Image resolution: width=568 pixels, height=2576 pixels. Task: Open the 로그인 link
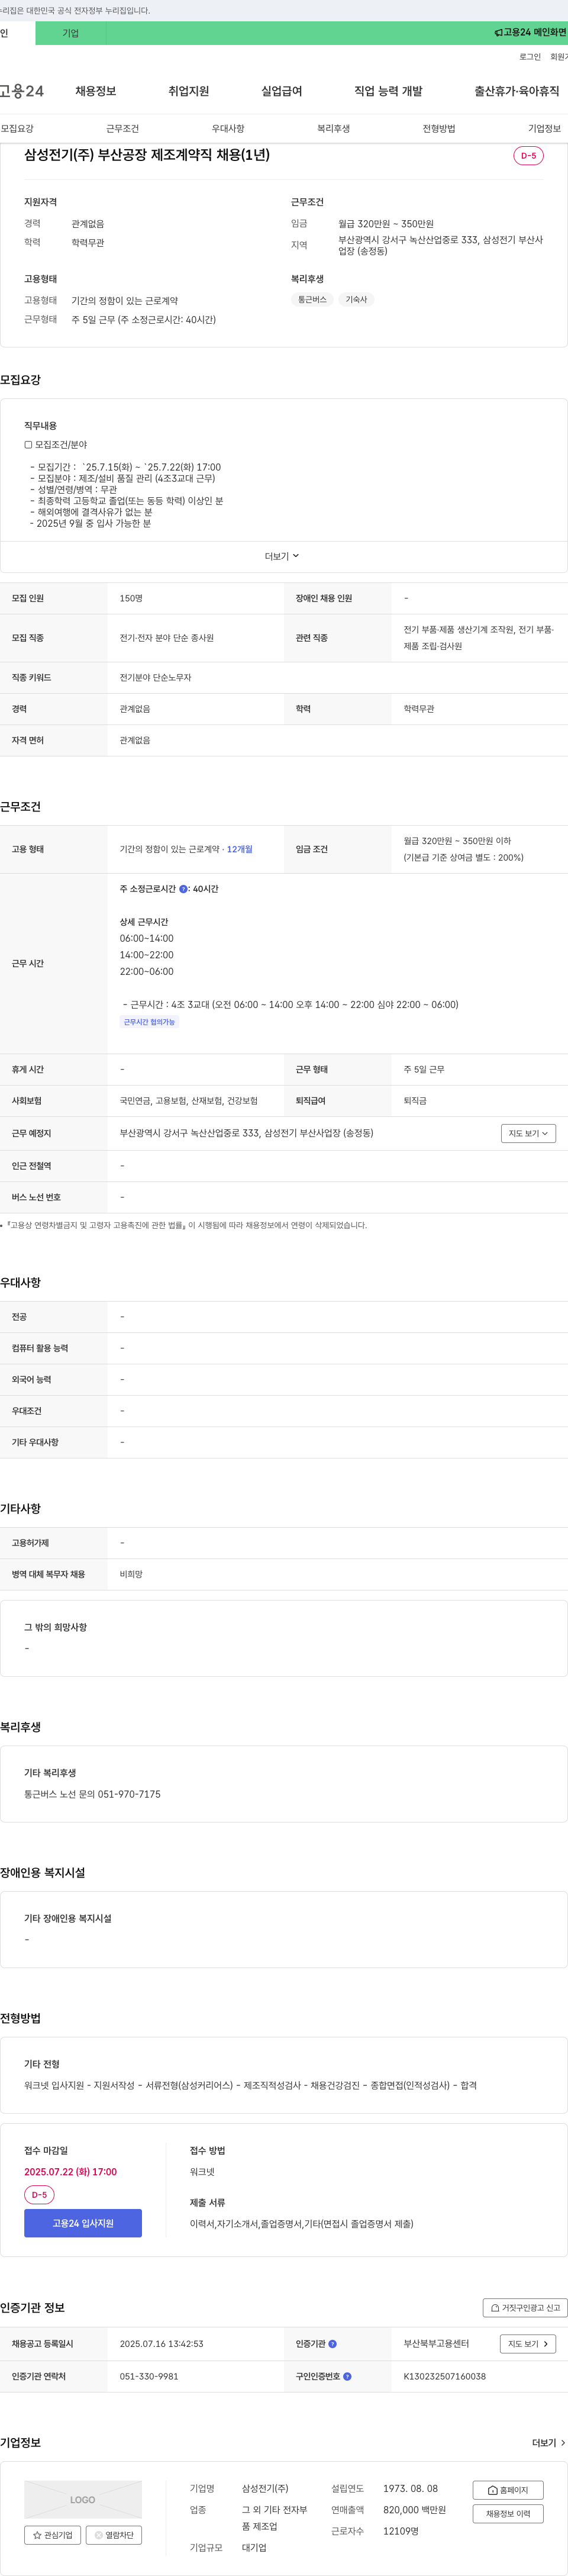coord(530,57)
